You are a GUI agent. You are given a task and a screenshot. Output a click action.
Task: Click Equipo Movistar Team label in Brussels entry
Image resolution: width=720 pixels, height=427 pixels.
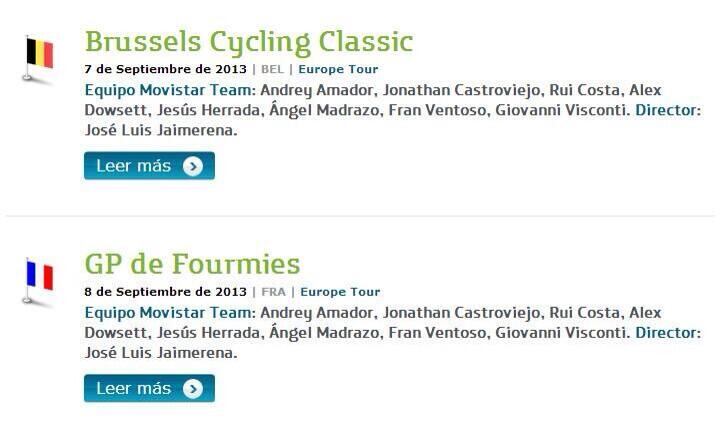pyautogui.click(x=170, y=90)
